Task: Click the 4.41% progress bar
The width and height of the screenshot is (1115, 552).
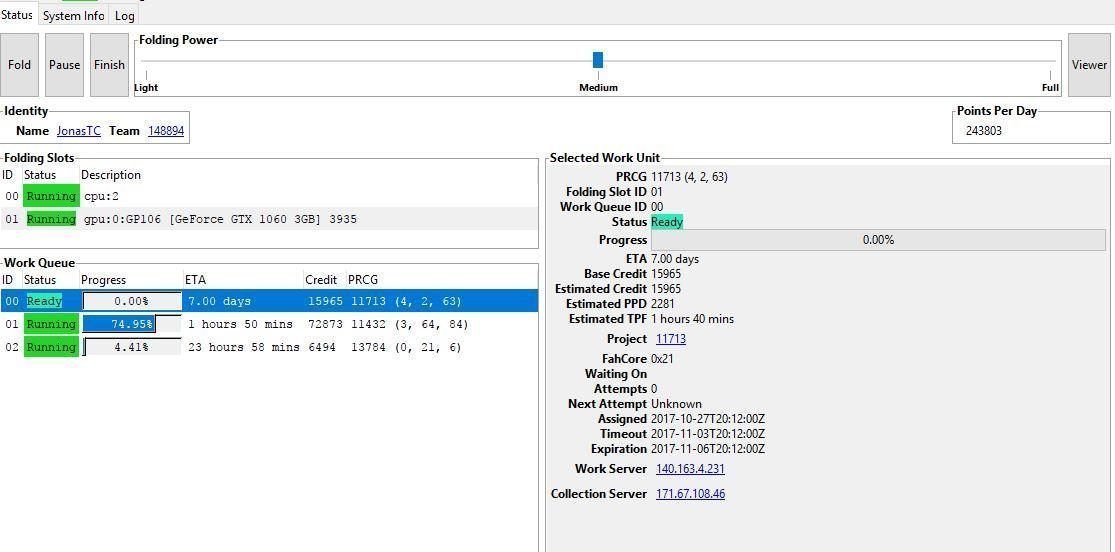Action: [x=132, y=347]
